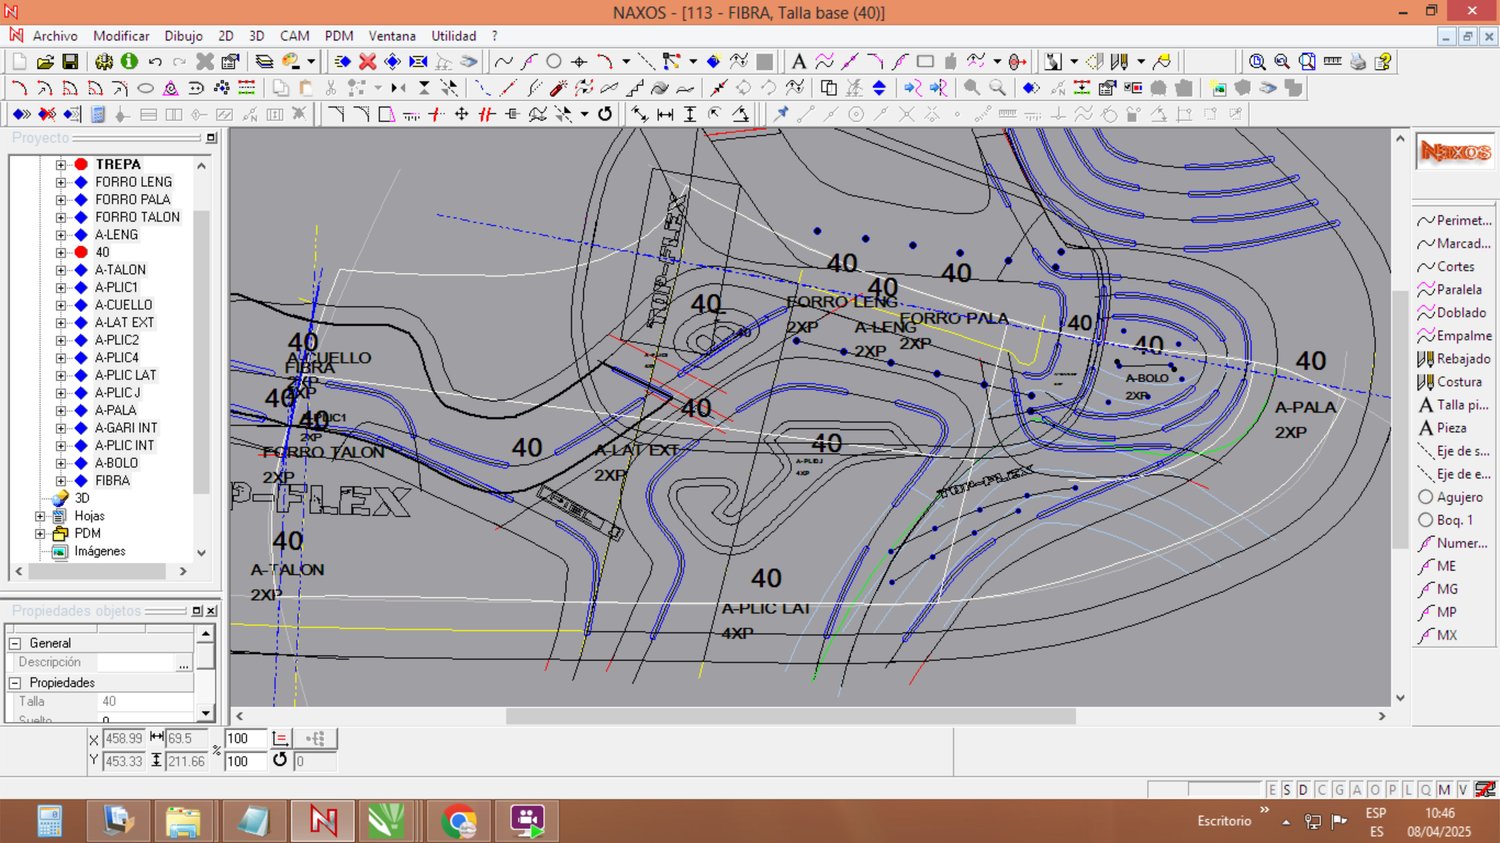Click the move cross-arrows tool
Image resolution: width=1500 pixels, height=843 pixels.
(462, 114)
